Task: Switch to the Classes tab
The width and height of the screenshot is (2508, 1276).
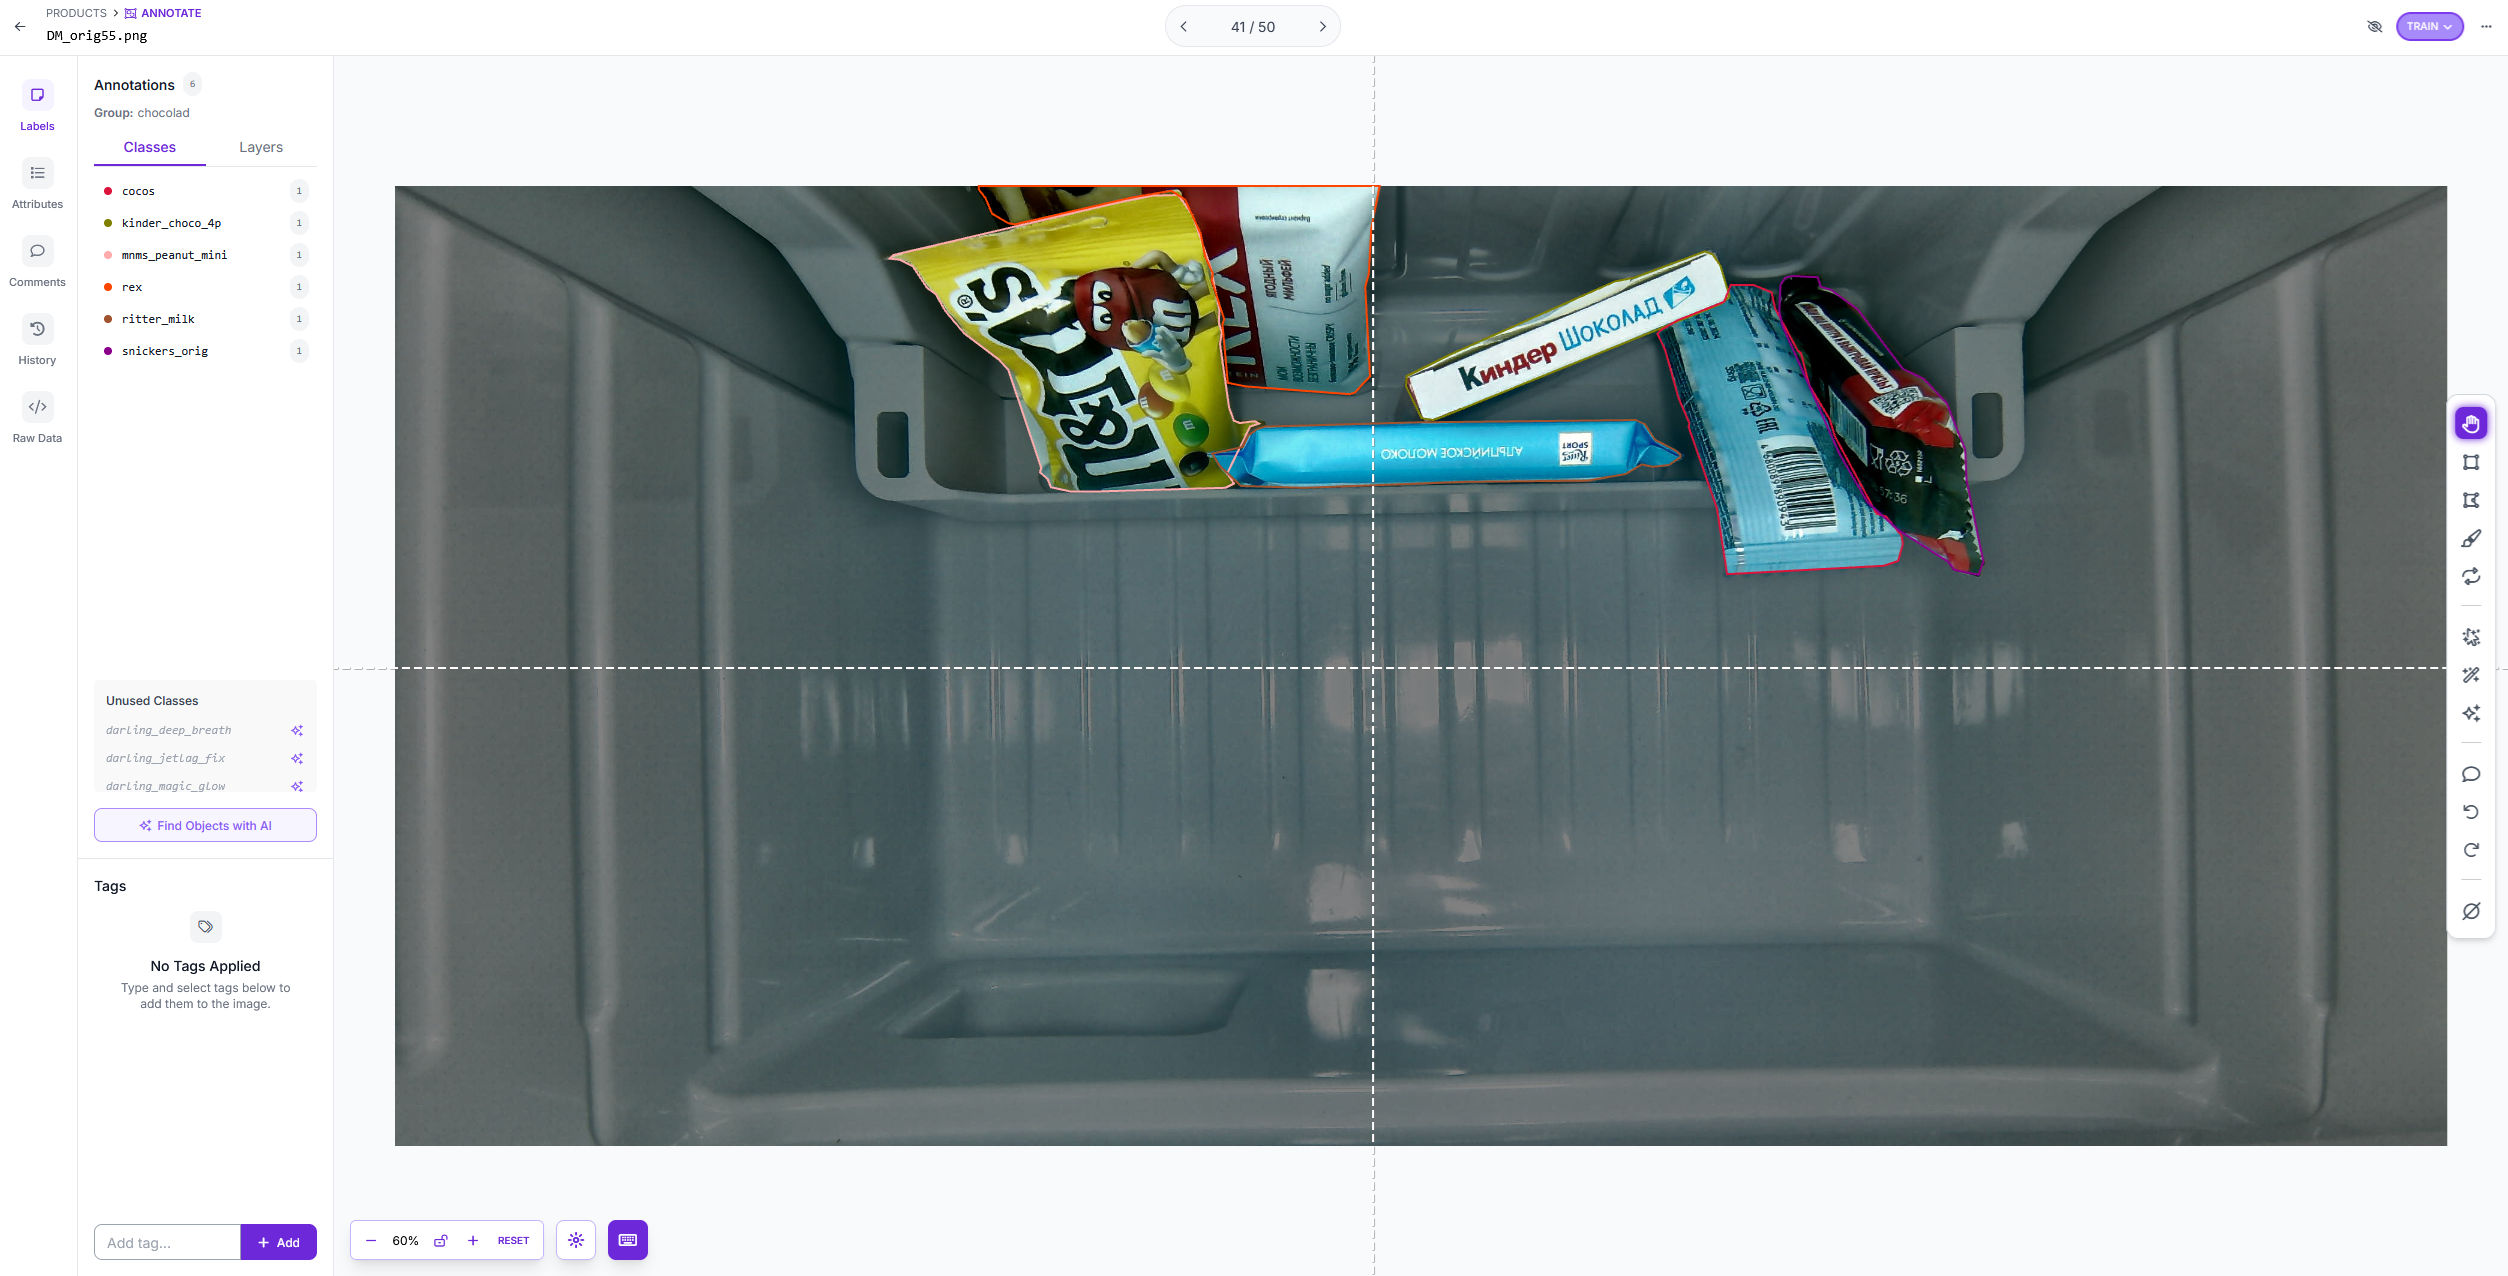Action: click(x=150, y=147)
